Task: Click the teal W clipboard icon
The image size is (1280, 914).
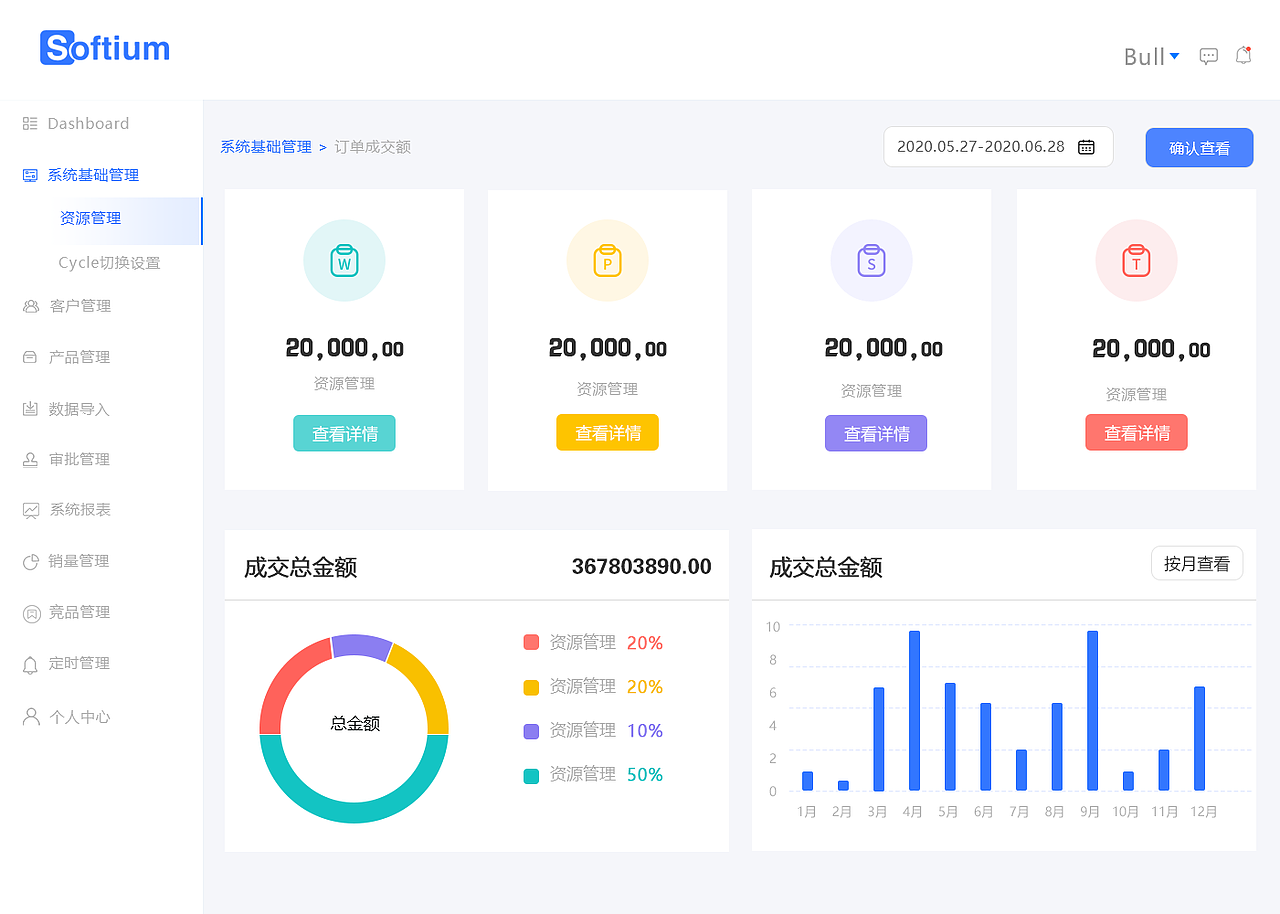Action: click(x=344, y=260)
